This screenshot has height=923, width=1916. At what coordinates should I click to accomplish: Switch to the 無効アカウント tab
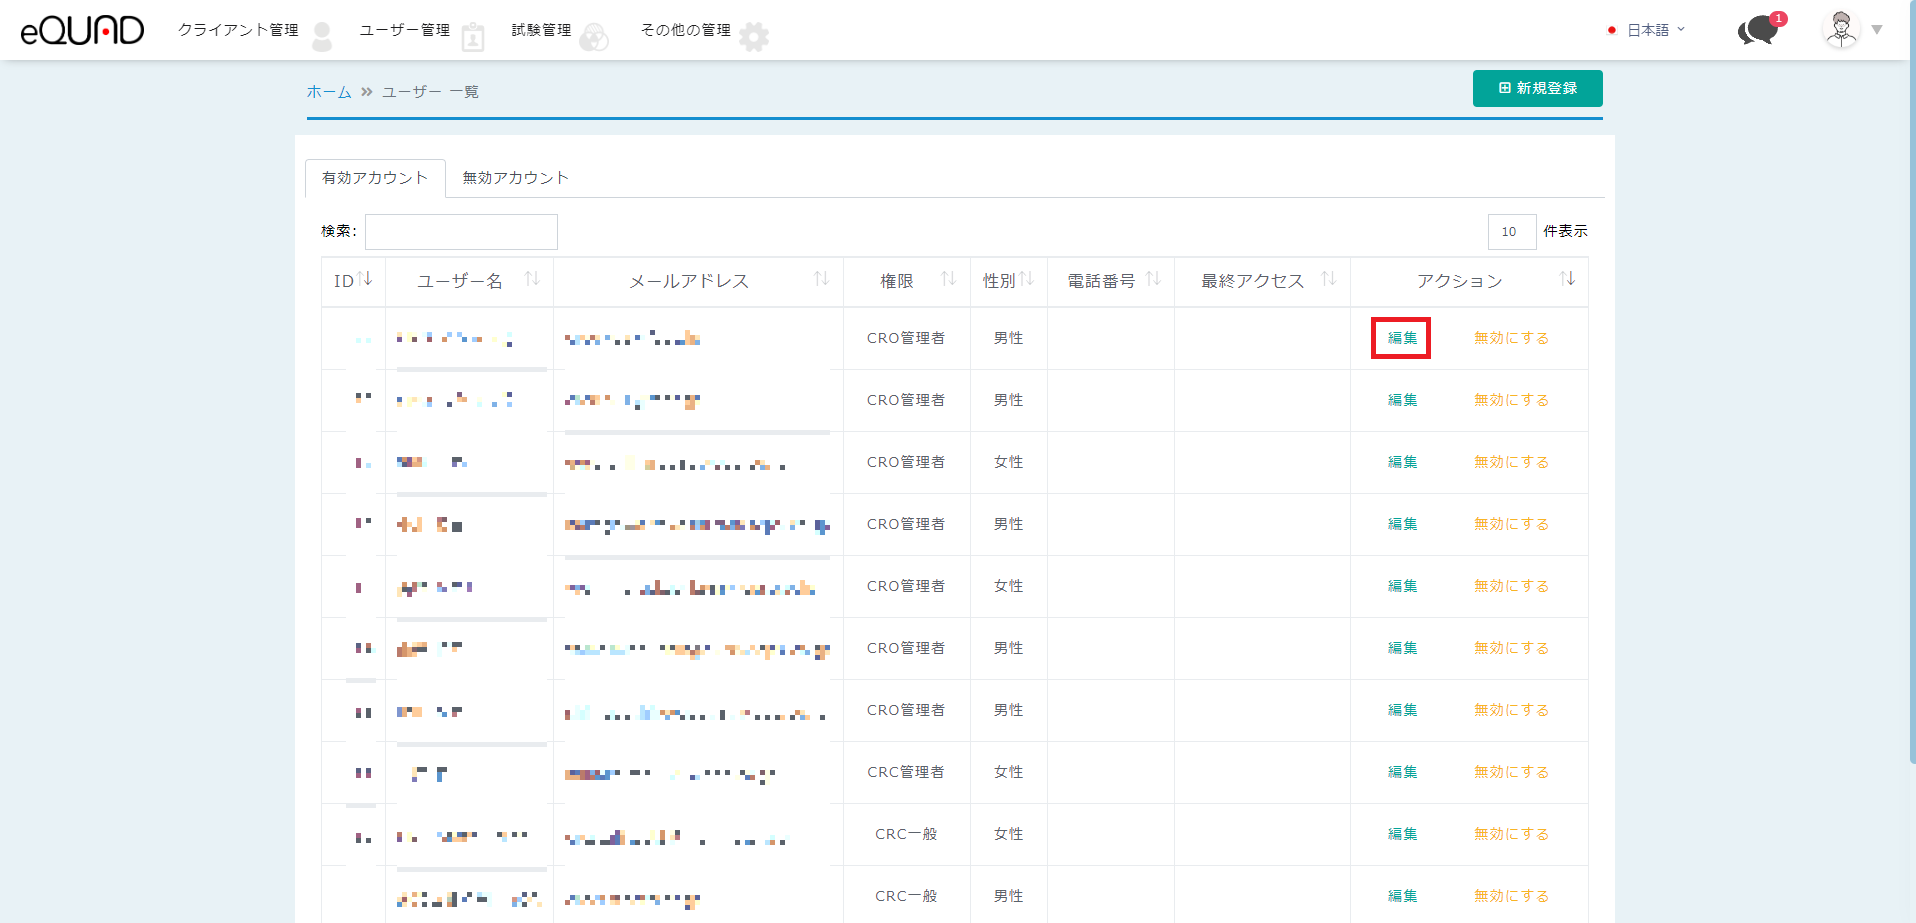(515, 178)
